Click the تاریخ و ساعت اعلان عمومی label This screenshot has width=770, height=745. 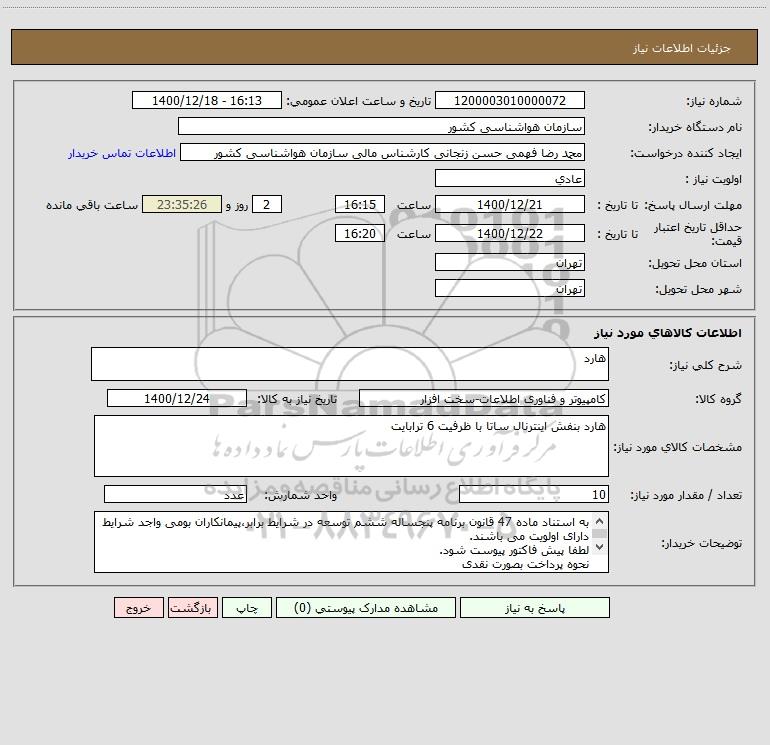pos(359,101)
